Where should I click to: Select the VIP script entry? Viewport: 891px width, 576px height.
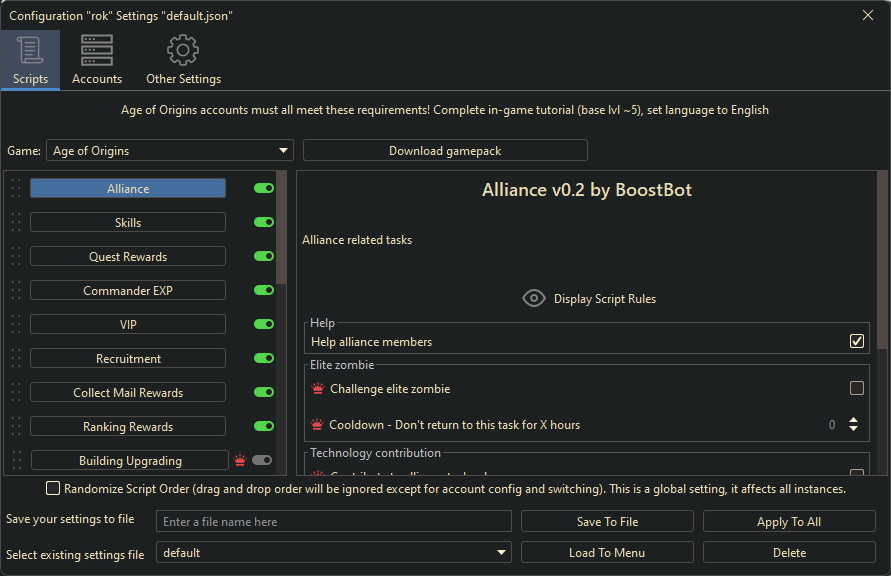pos(127,324)
